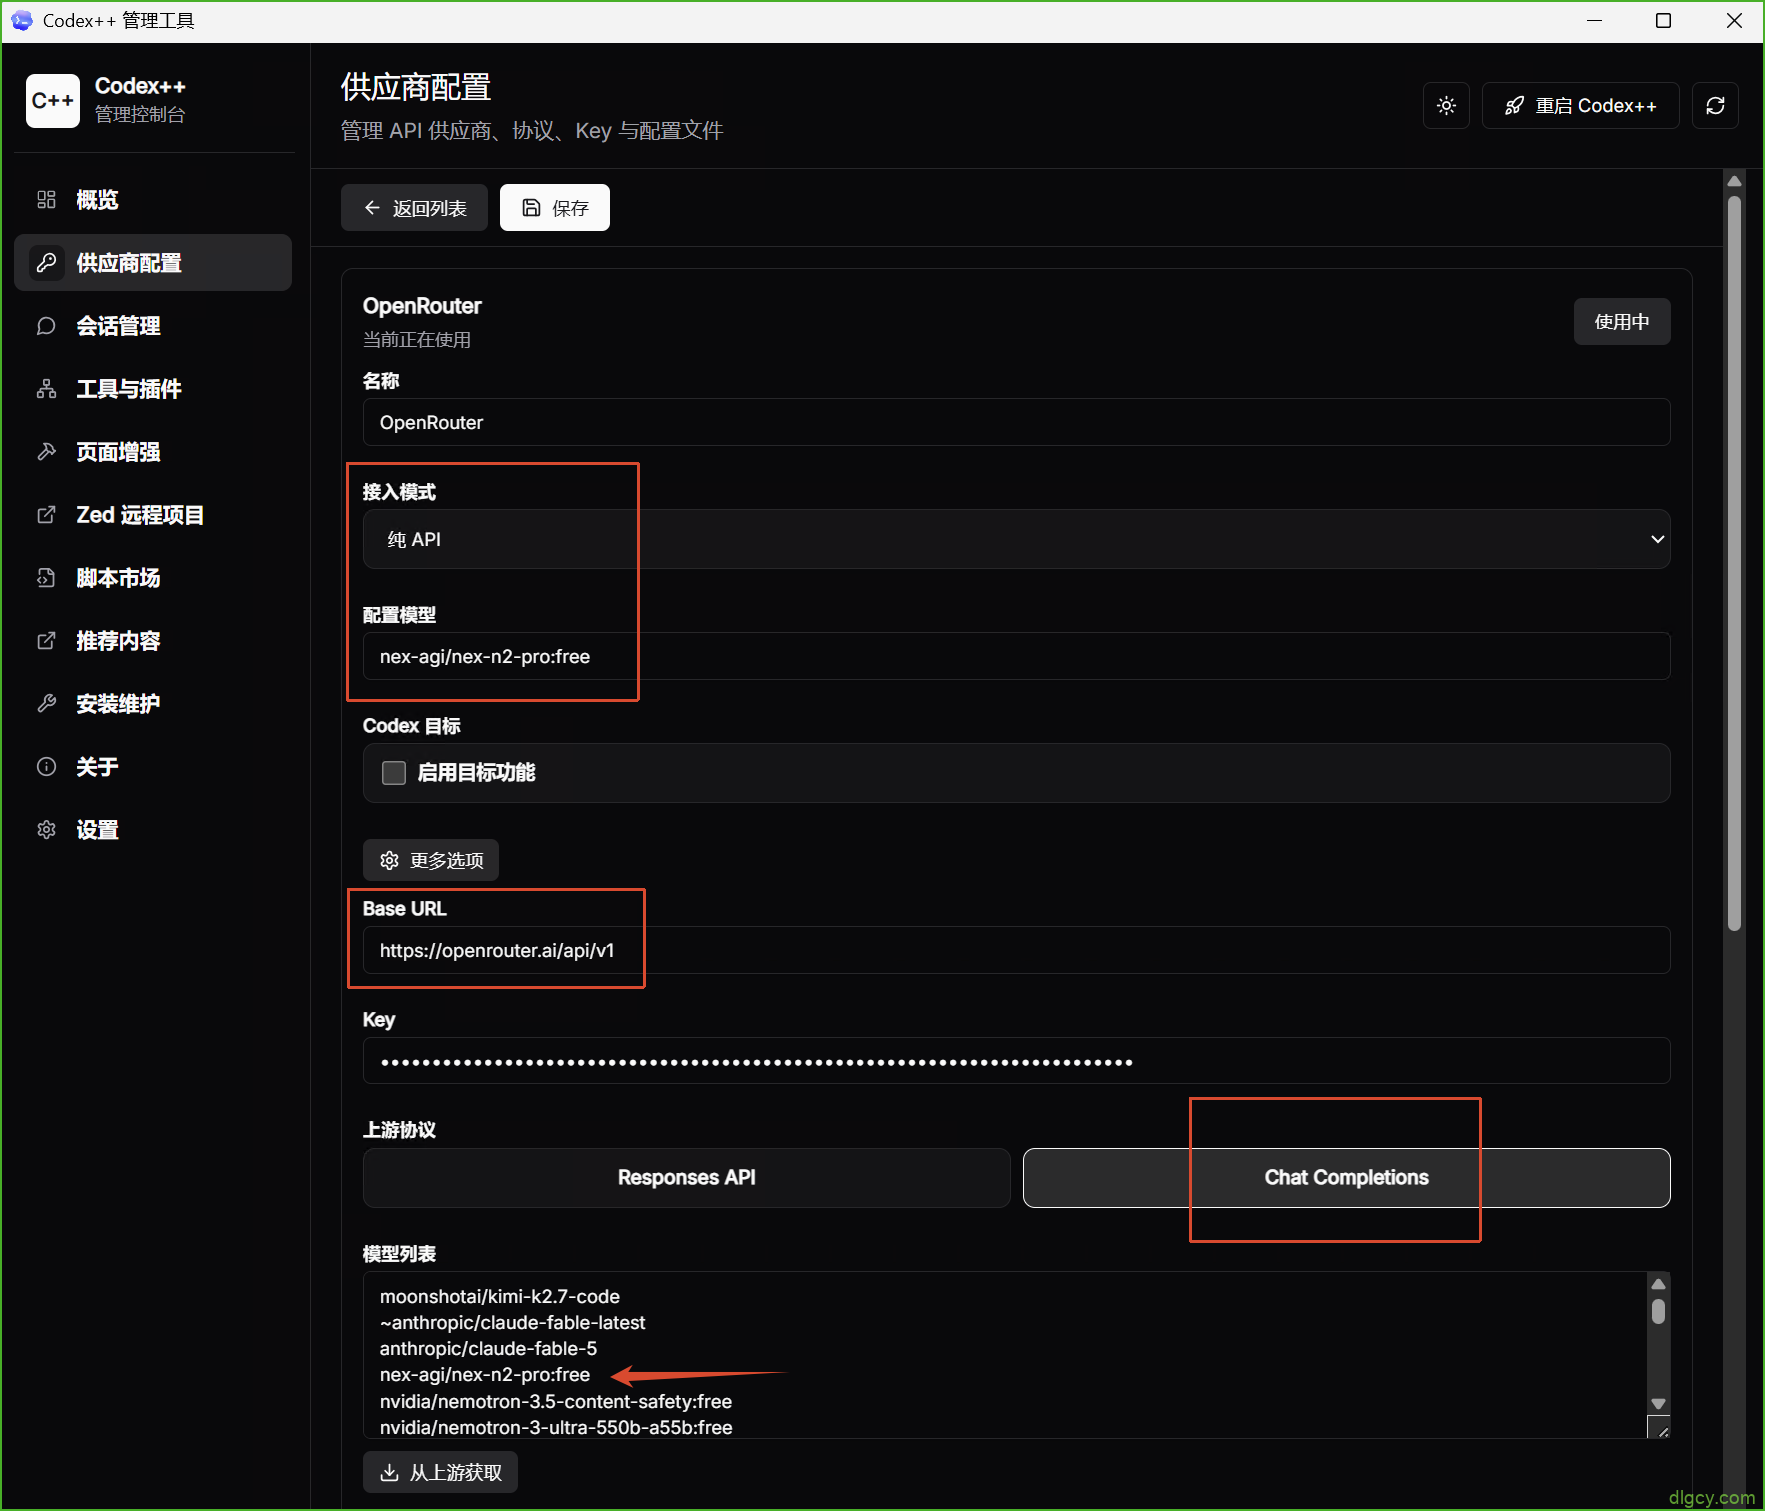The image size is (1765, 1511).
Task: Open 脚本市场 in the sidebar
Action: point(153,578)
